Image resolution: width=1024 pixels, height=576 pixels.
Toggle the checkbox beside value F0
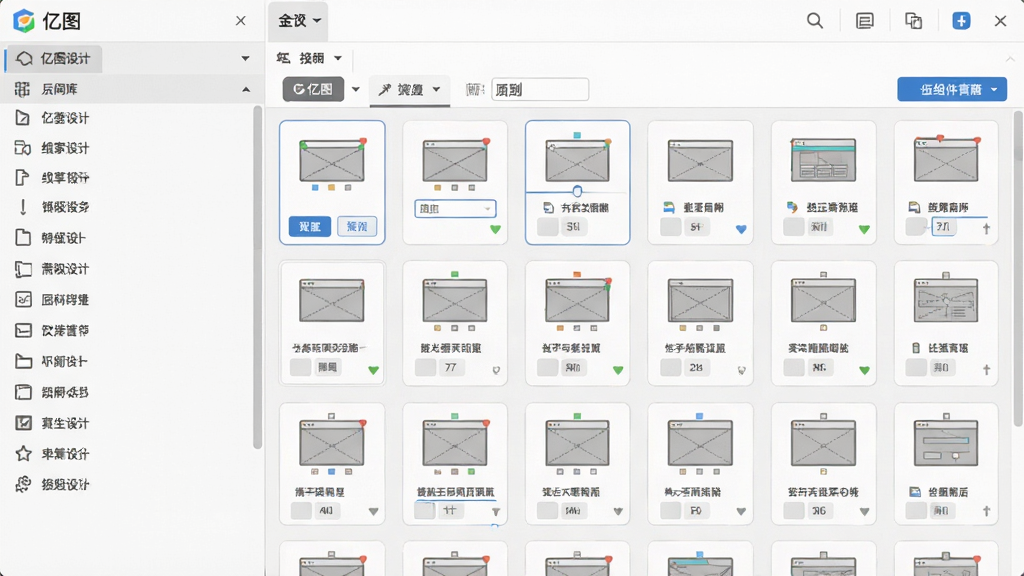pyautogui.click(x=671, y=511)
